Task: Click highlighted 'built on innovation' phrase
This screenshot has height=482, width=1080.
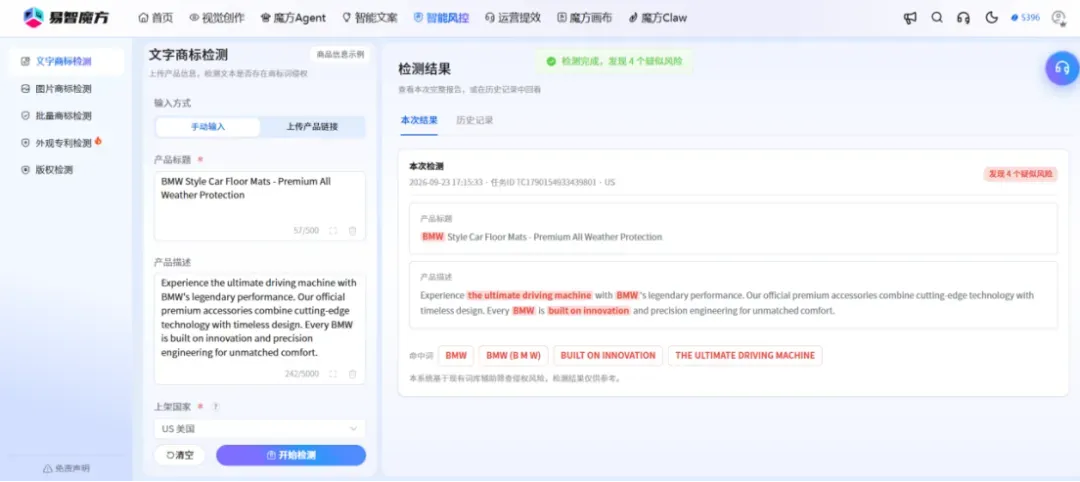Action: click(x=589, y=311)
